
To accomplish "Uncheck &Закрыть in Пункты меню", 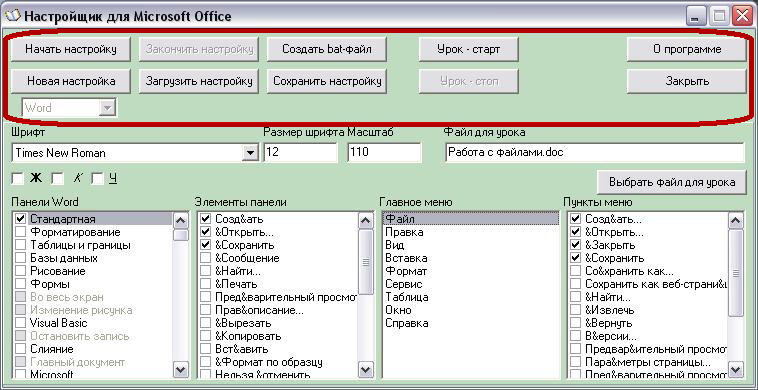I will tap(575, 245).
